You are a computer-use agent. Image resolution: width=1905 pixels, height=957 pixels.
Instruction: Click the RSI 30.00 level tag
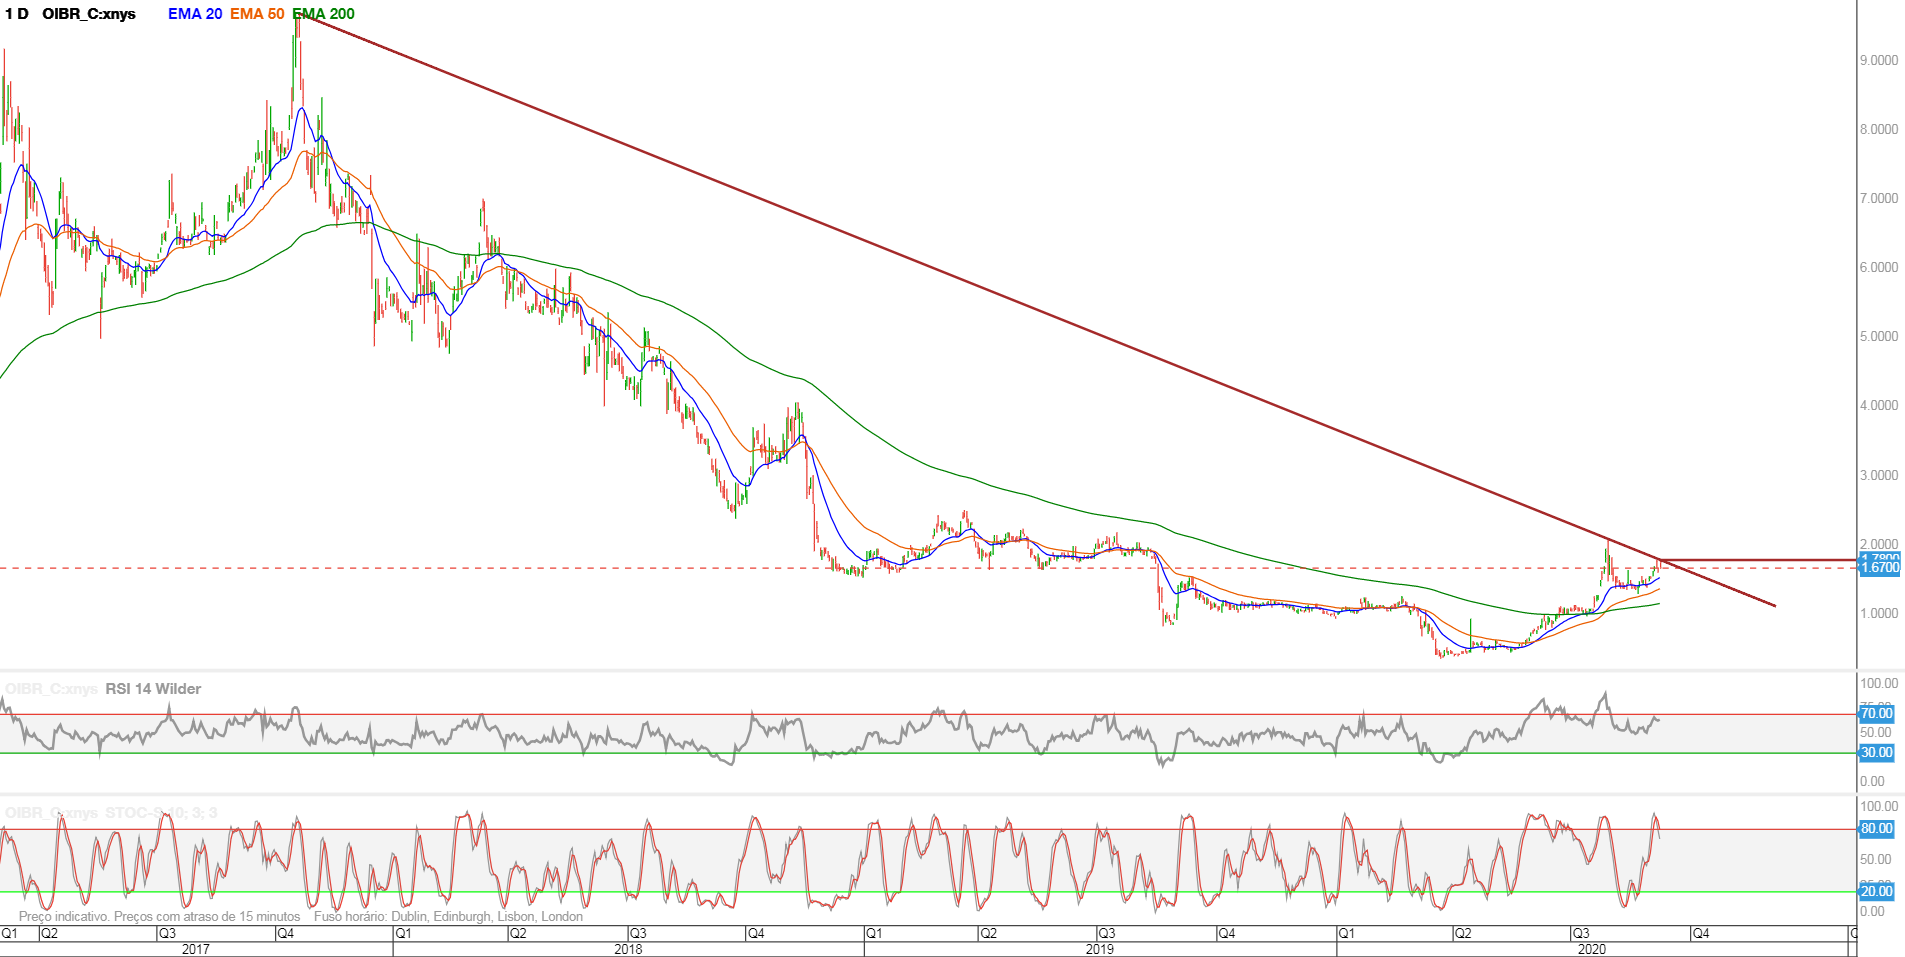[x=1876, y=753]
